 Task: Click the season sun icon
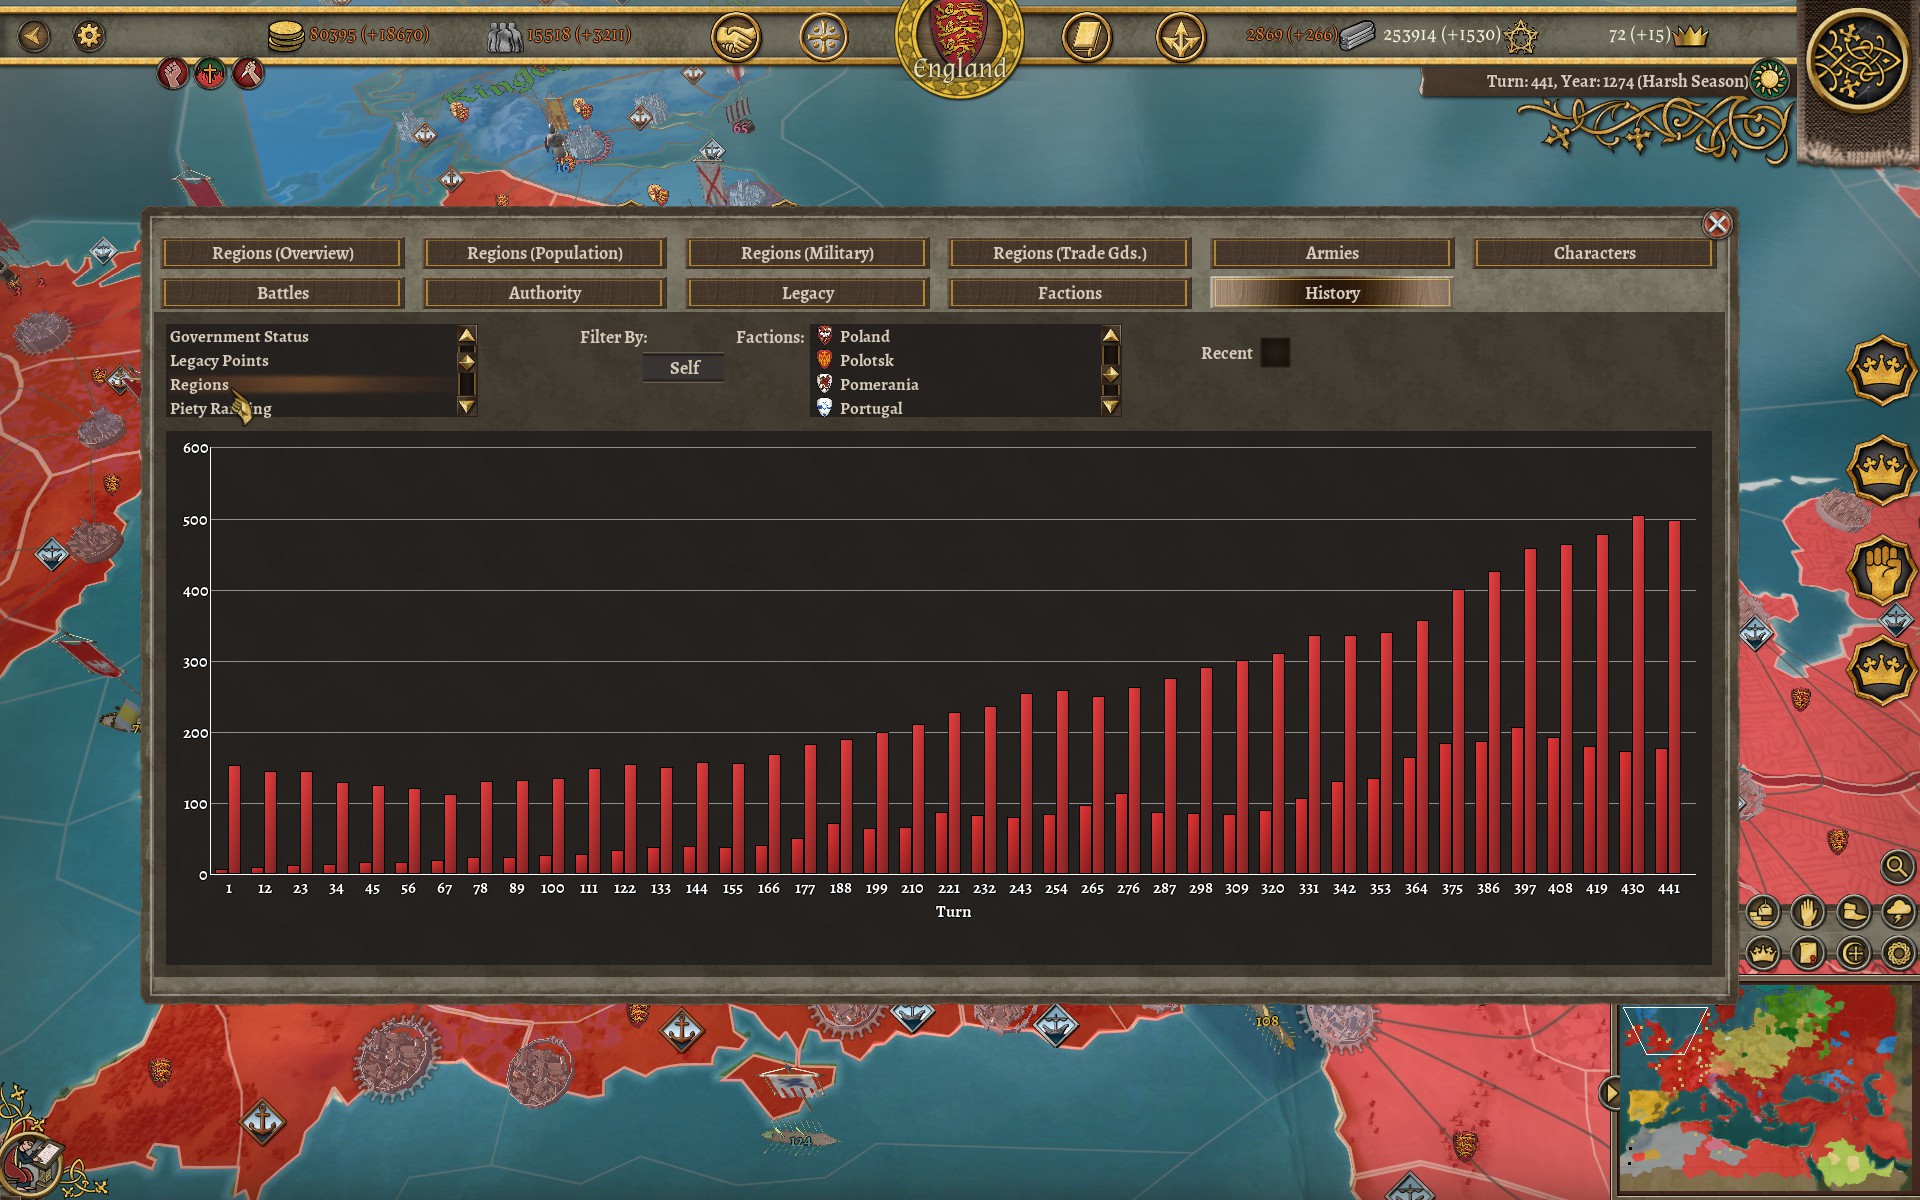tap(1769, 79)
